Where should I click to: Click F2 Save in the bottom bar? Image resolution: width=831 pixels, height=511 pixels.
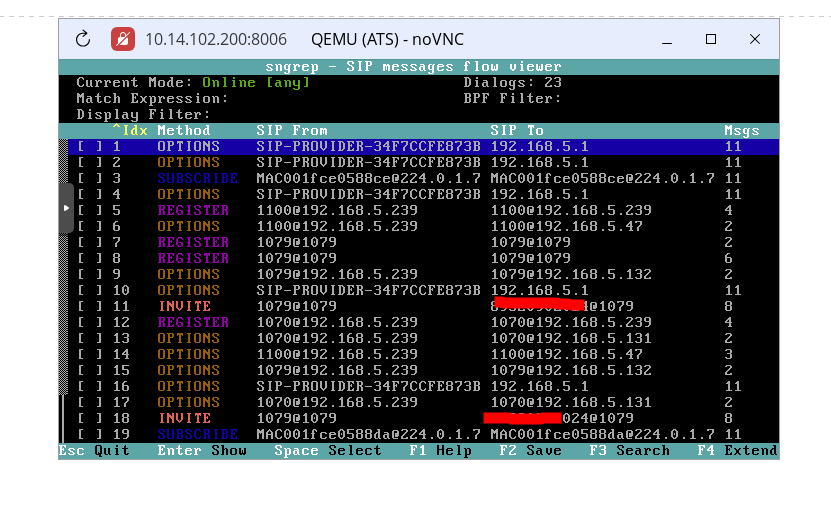click(530, 451)
